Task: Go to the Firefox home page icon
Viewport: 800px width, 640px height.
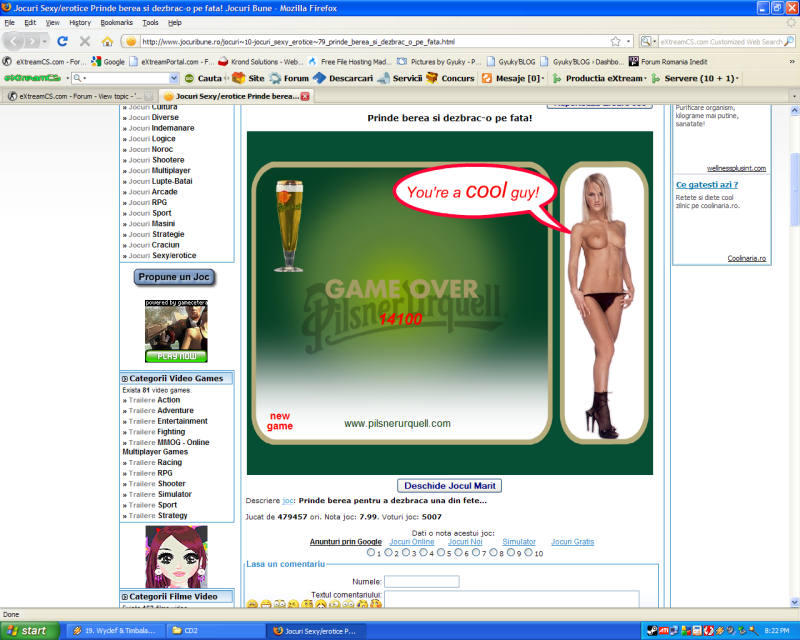Action: coord(107,41)
